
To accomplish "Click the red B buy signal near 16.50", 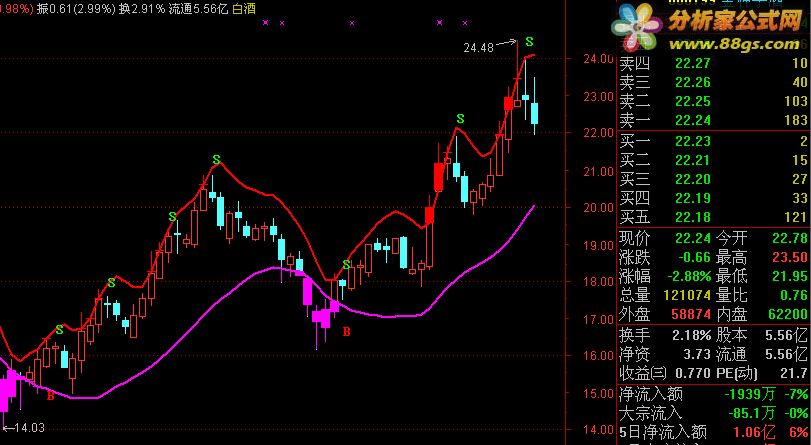I will (347, 332).
